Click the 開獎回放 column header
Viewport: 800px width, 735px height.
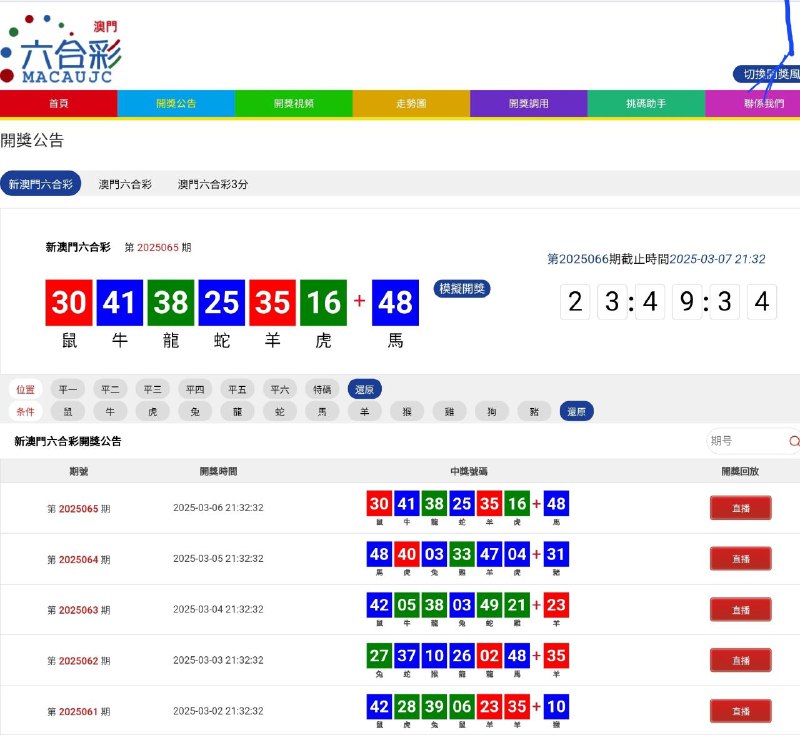pos(740,471)
